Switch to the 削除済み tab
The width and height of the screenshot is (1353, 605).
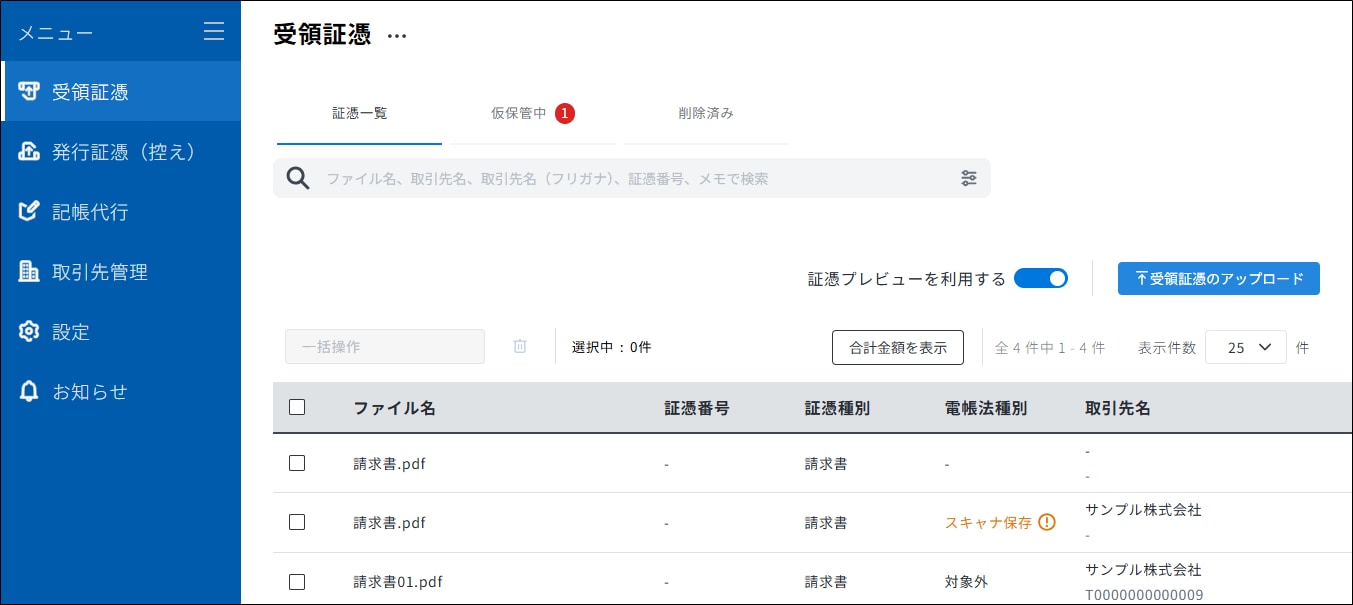(706, 113)
